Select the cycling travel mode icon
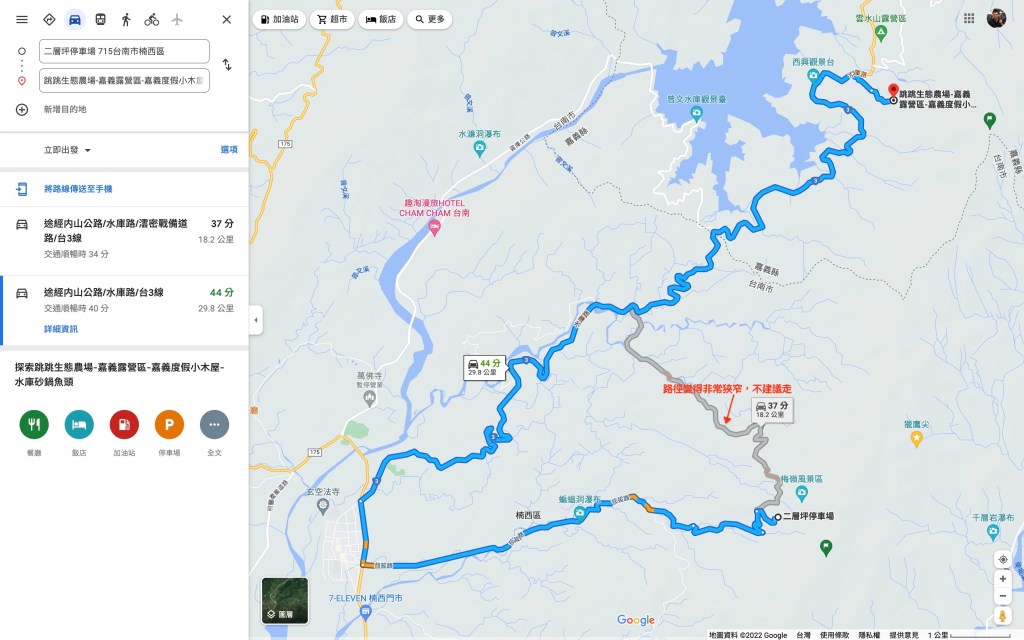The width and height of the screenshot is (1024, 640). 152,20
